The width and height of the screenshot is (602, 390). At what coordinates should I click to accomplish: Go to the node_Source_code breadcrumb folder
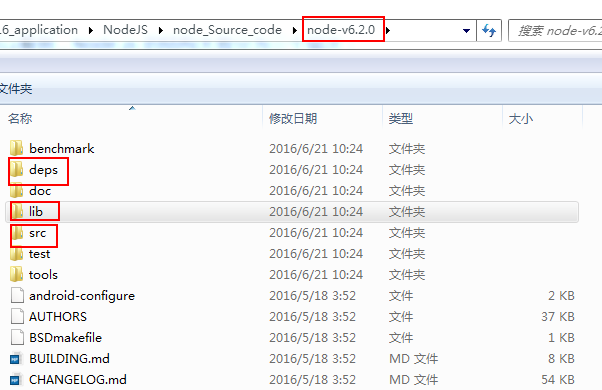[227, 30]
